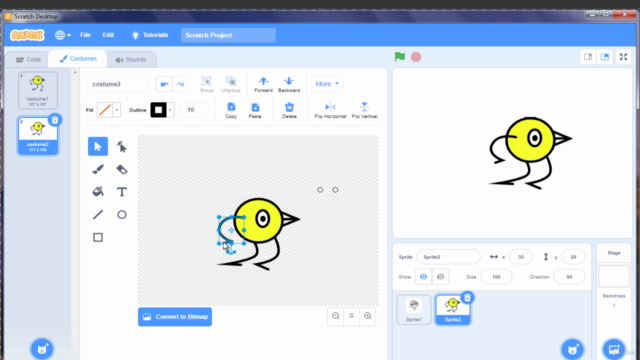The height and width of the screenshot is (360, 640).
Task: Open Tutorials from the menu bar
Action: 149,35
